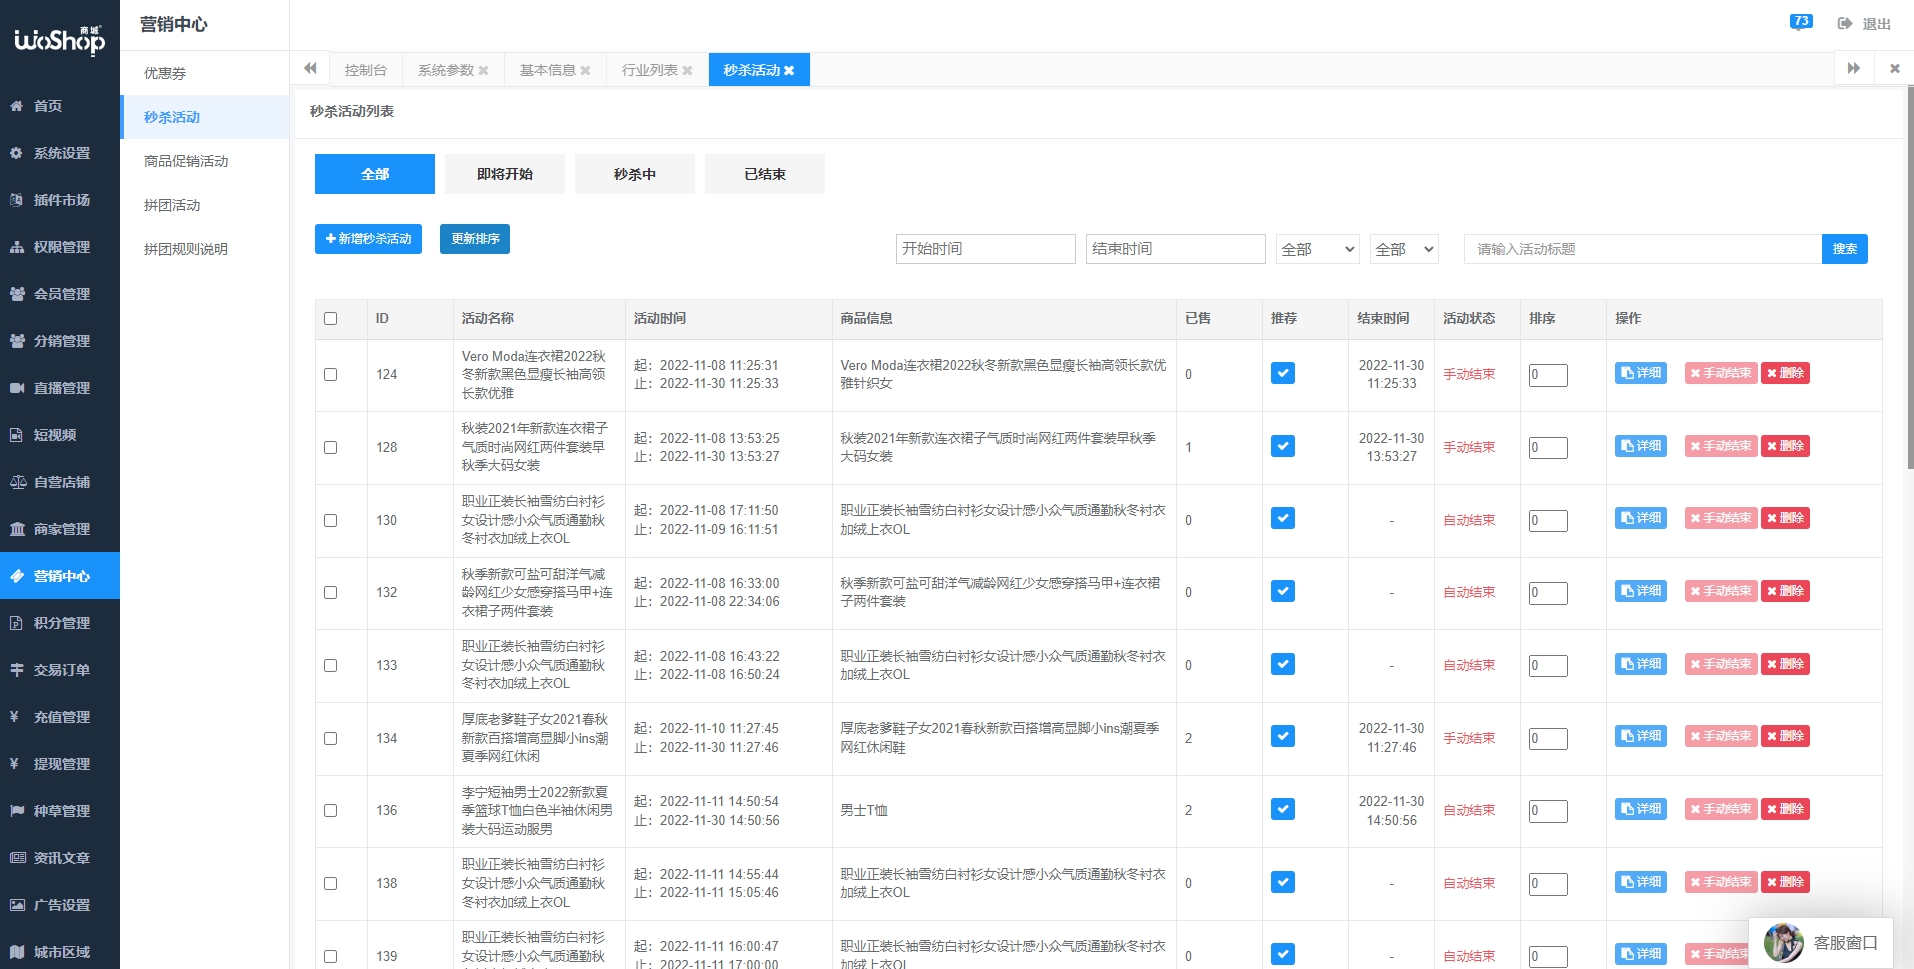Check the select-all checkbox in table header
Viewport: 1914px width, 969px height.
[x=331, y=319]
